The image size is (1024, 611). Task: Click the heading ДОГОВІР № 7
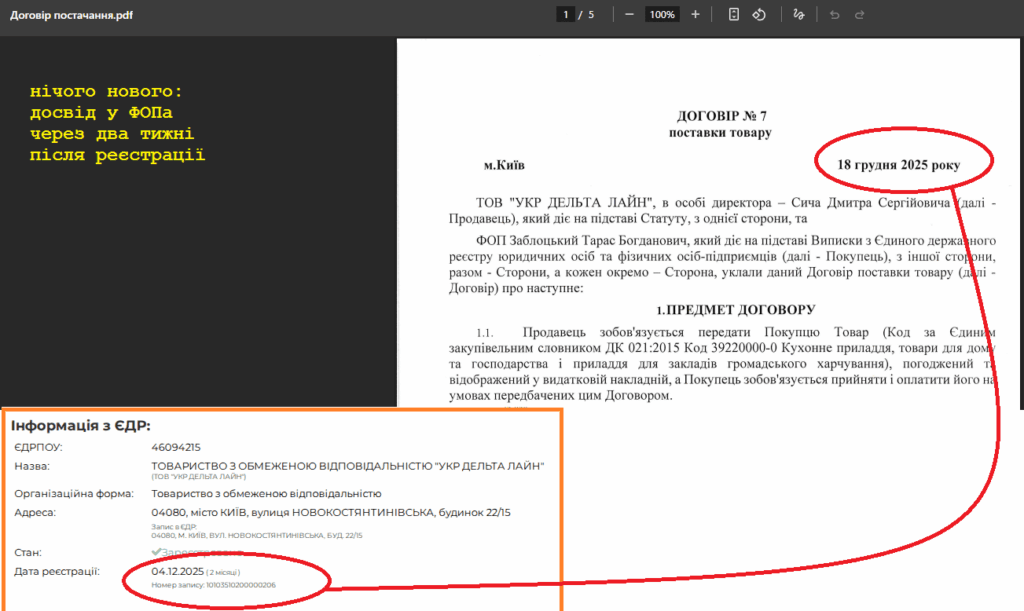(x=720, y=116)
